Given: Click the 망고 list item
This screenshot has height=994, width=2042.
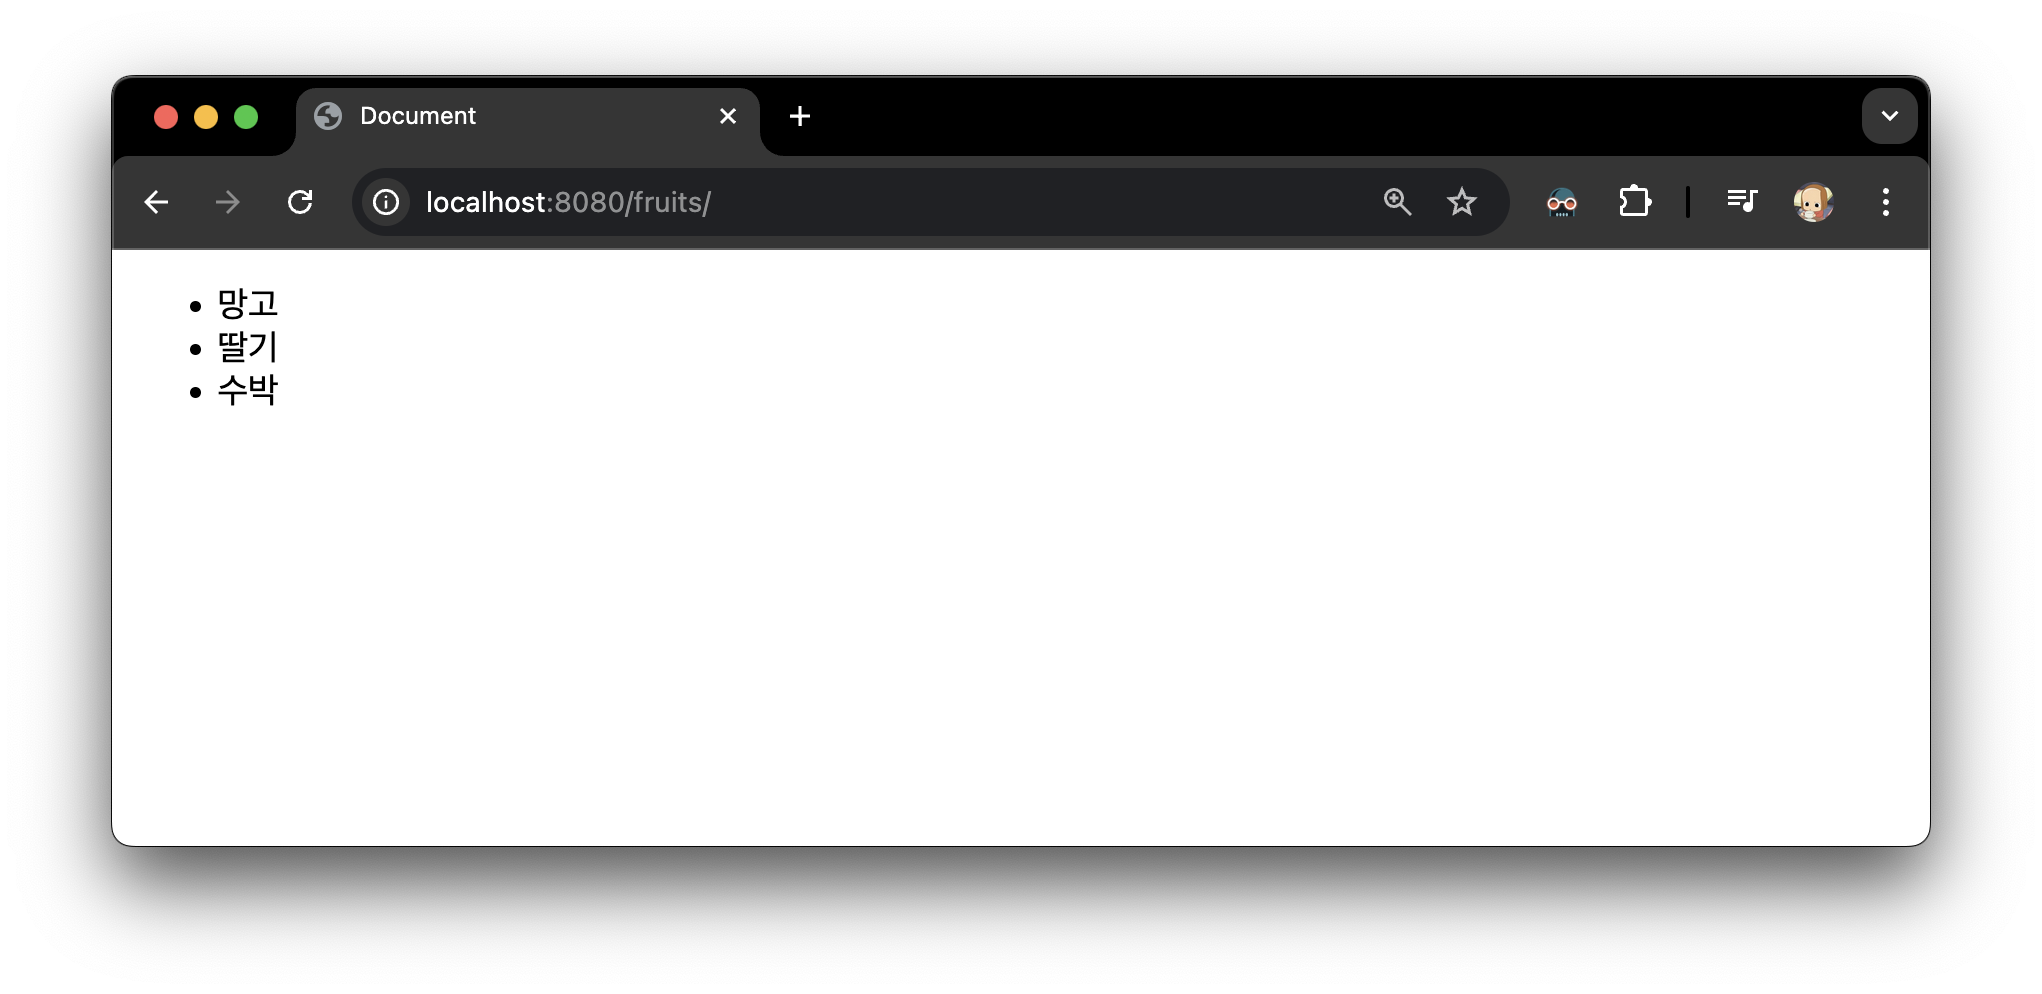Looking at the screenshot, I should pos(247,303).
